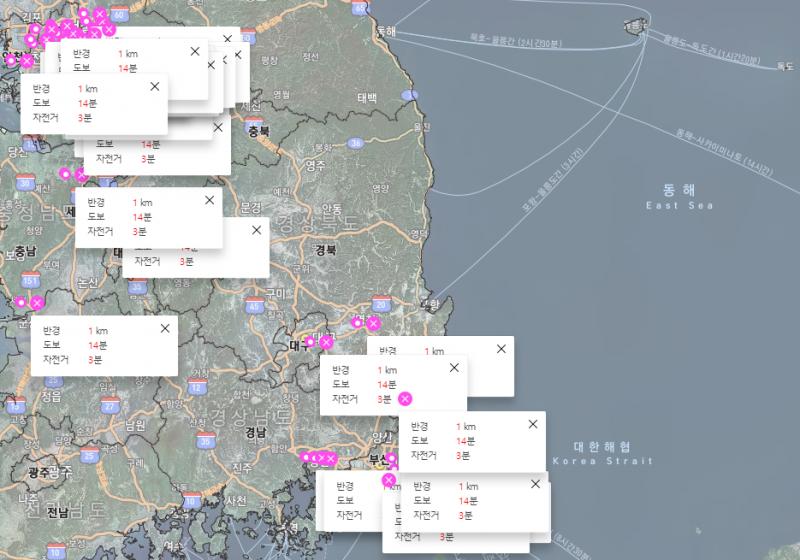Click the 전남 province label
This screenshot has height=560, width=800.
(58, 512)
